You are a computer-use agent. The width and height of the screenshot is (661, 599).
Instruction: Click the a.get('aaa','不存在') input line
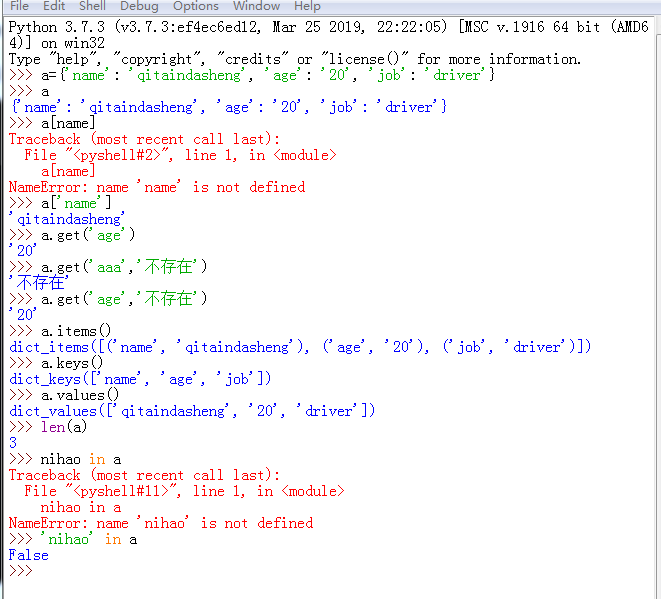click(124, 267)
